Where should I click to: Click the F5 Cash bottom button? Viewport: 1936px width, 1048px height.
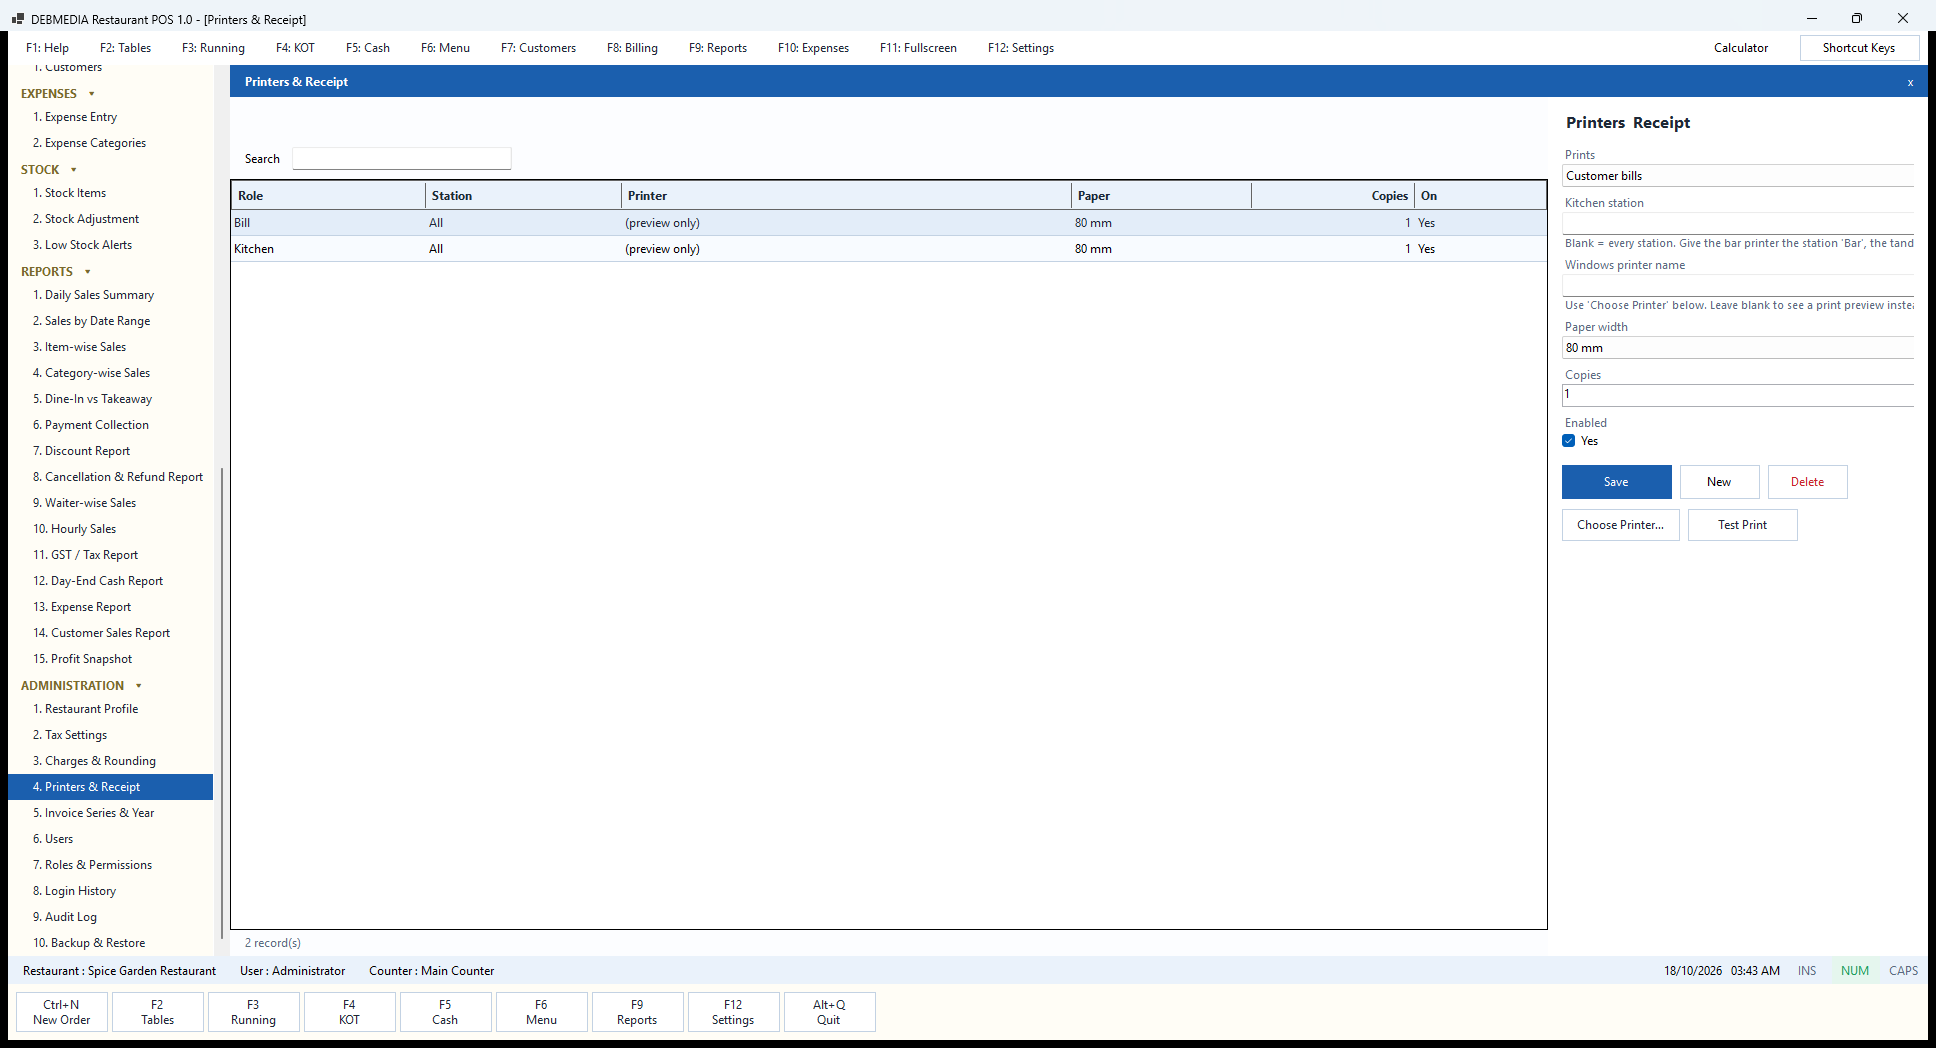coord(445,1012)
